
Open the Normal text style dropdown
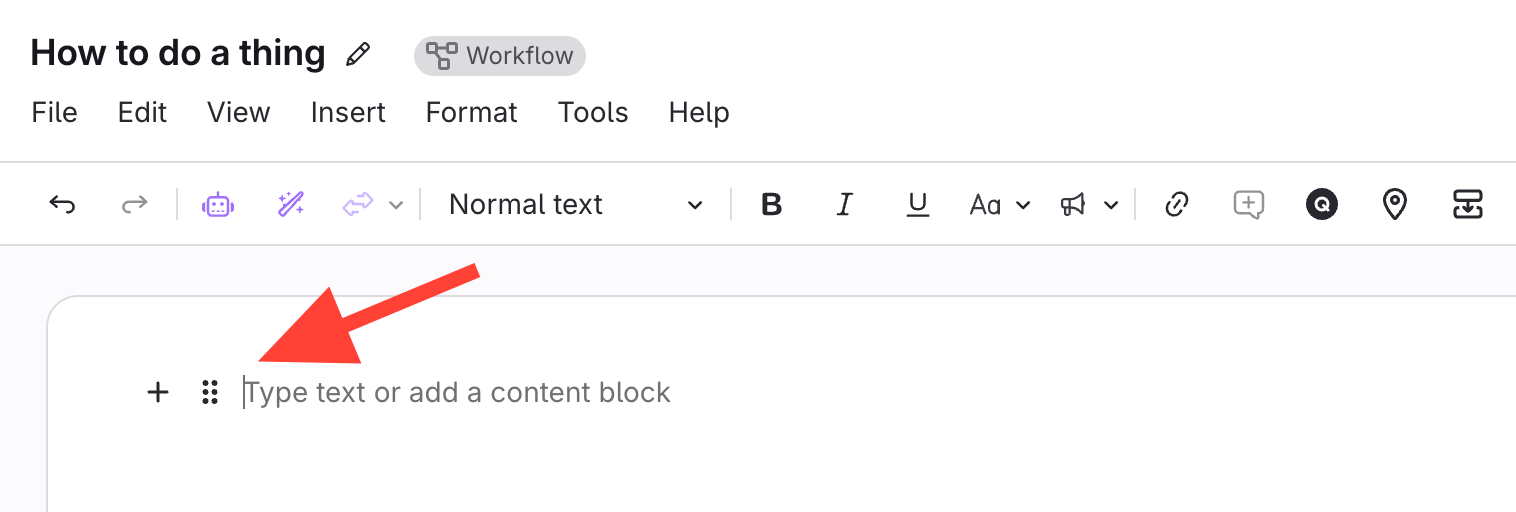[575, 205]
